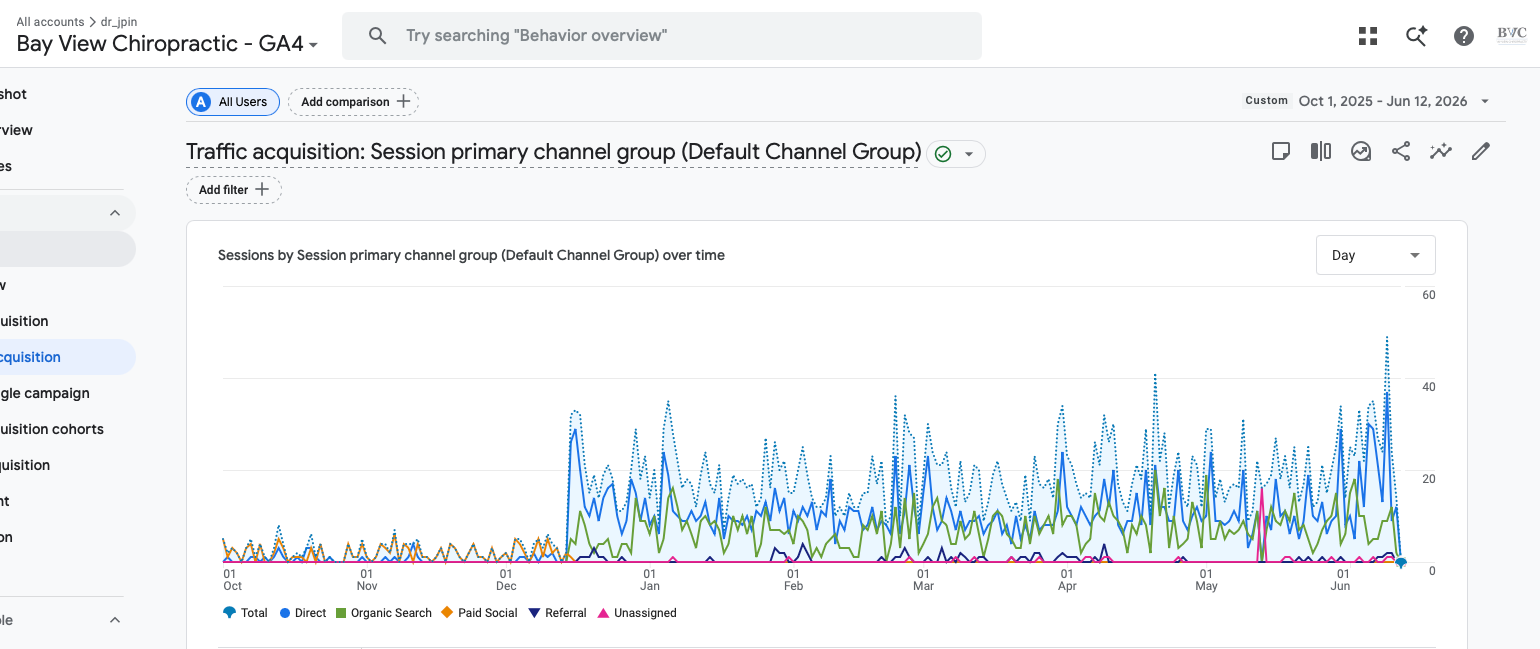Click the Traffic acquisition report title
This screenshot has width=1540, height=649.
(x=553, y=152)
